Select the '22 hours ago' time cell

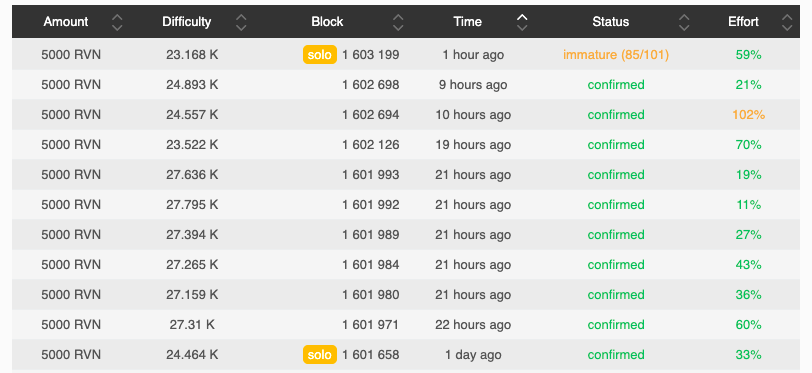click(473, 325)
